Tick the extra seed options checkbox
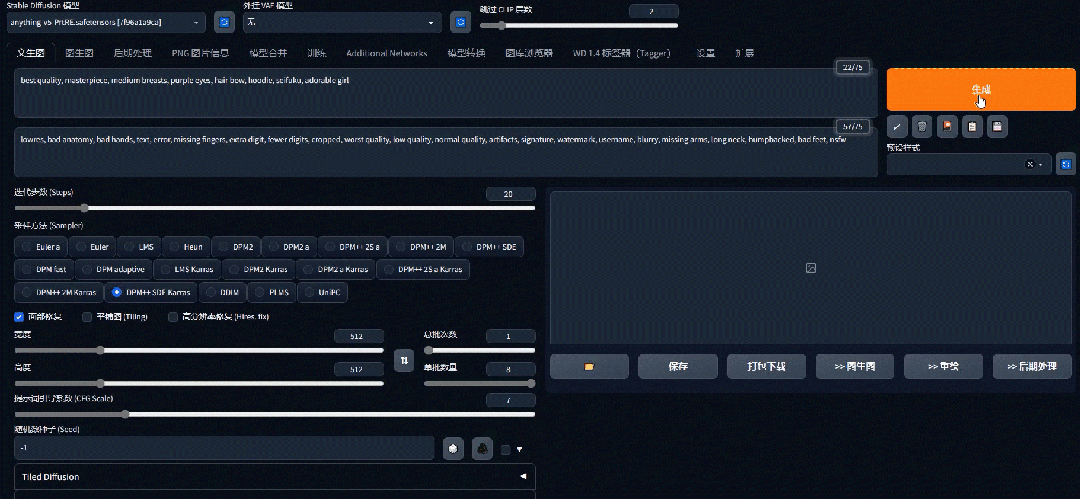This screenshot has width=1080, height=499. point(506,449)
